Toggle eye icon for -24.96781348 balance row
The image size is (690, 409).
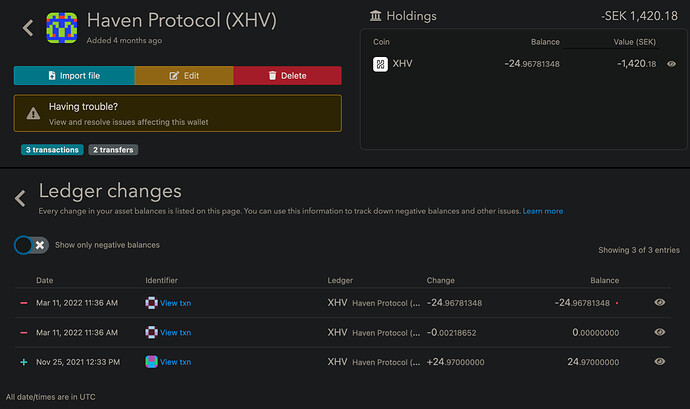[659, 302]
